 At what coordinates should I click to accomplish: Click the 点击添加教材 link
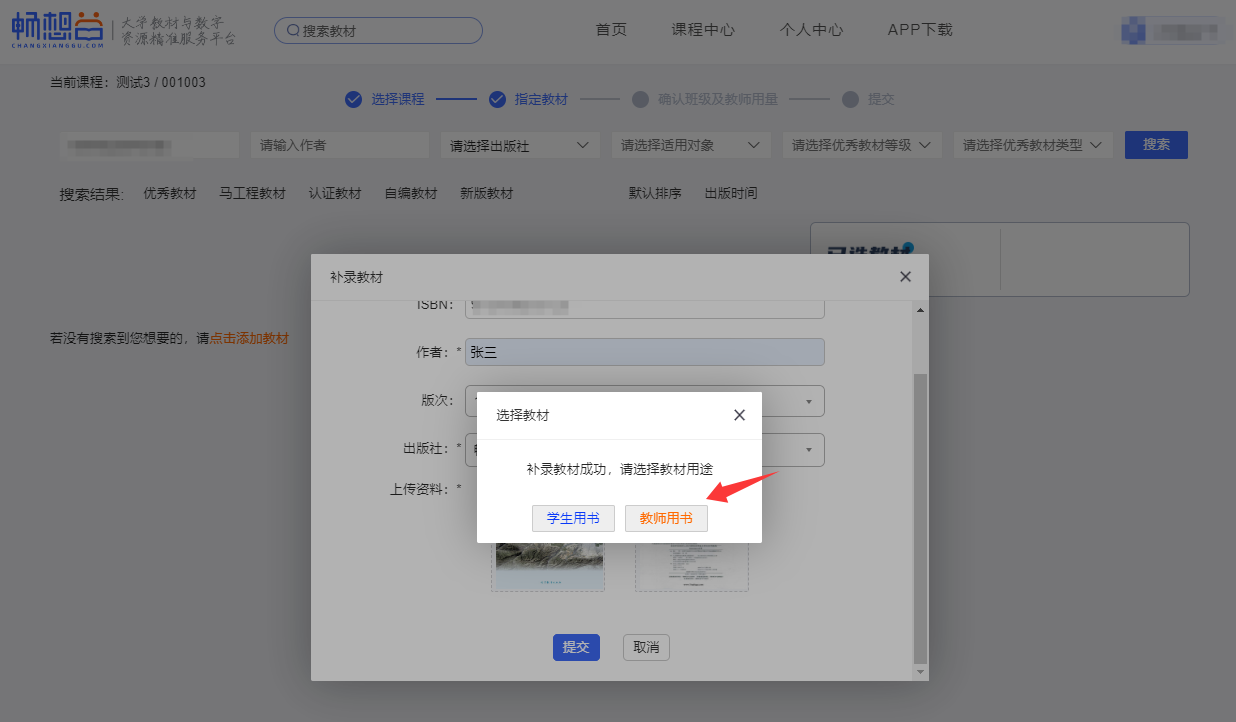click(x=249, y=339)
